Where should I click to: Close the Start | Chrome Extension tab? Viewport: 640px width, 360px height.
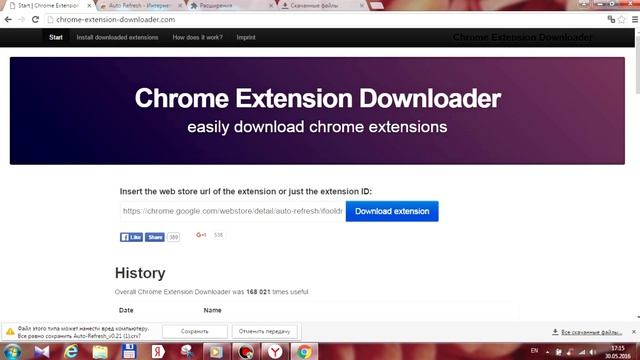coord(89,6)
